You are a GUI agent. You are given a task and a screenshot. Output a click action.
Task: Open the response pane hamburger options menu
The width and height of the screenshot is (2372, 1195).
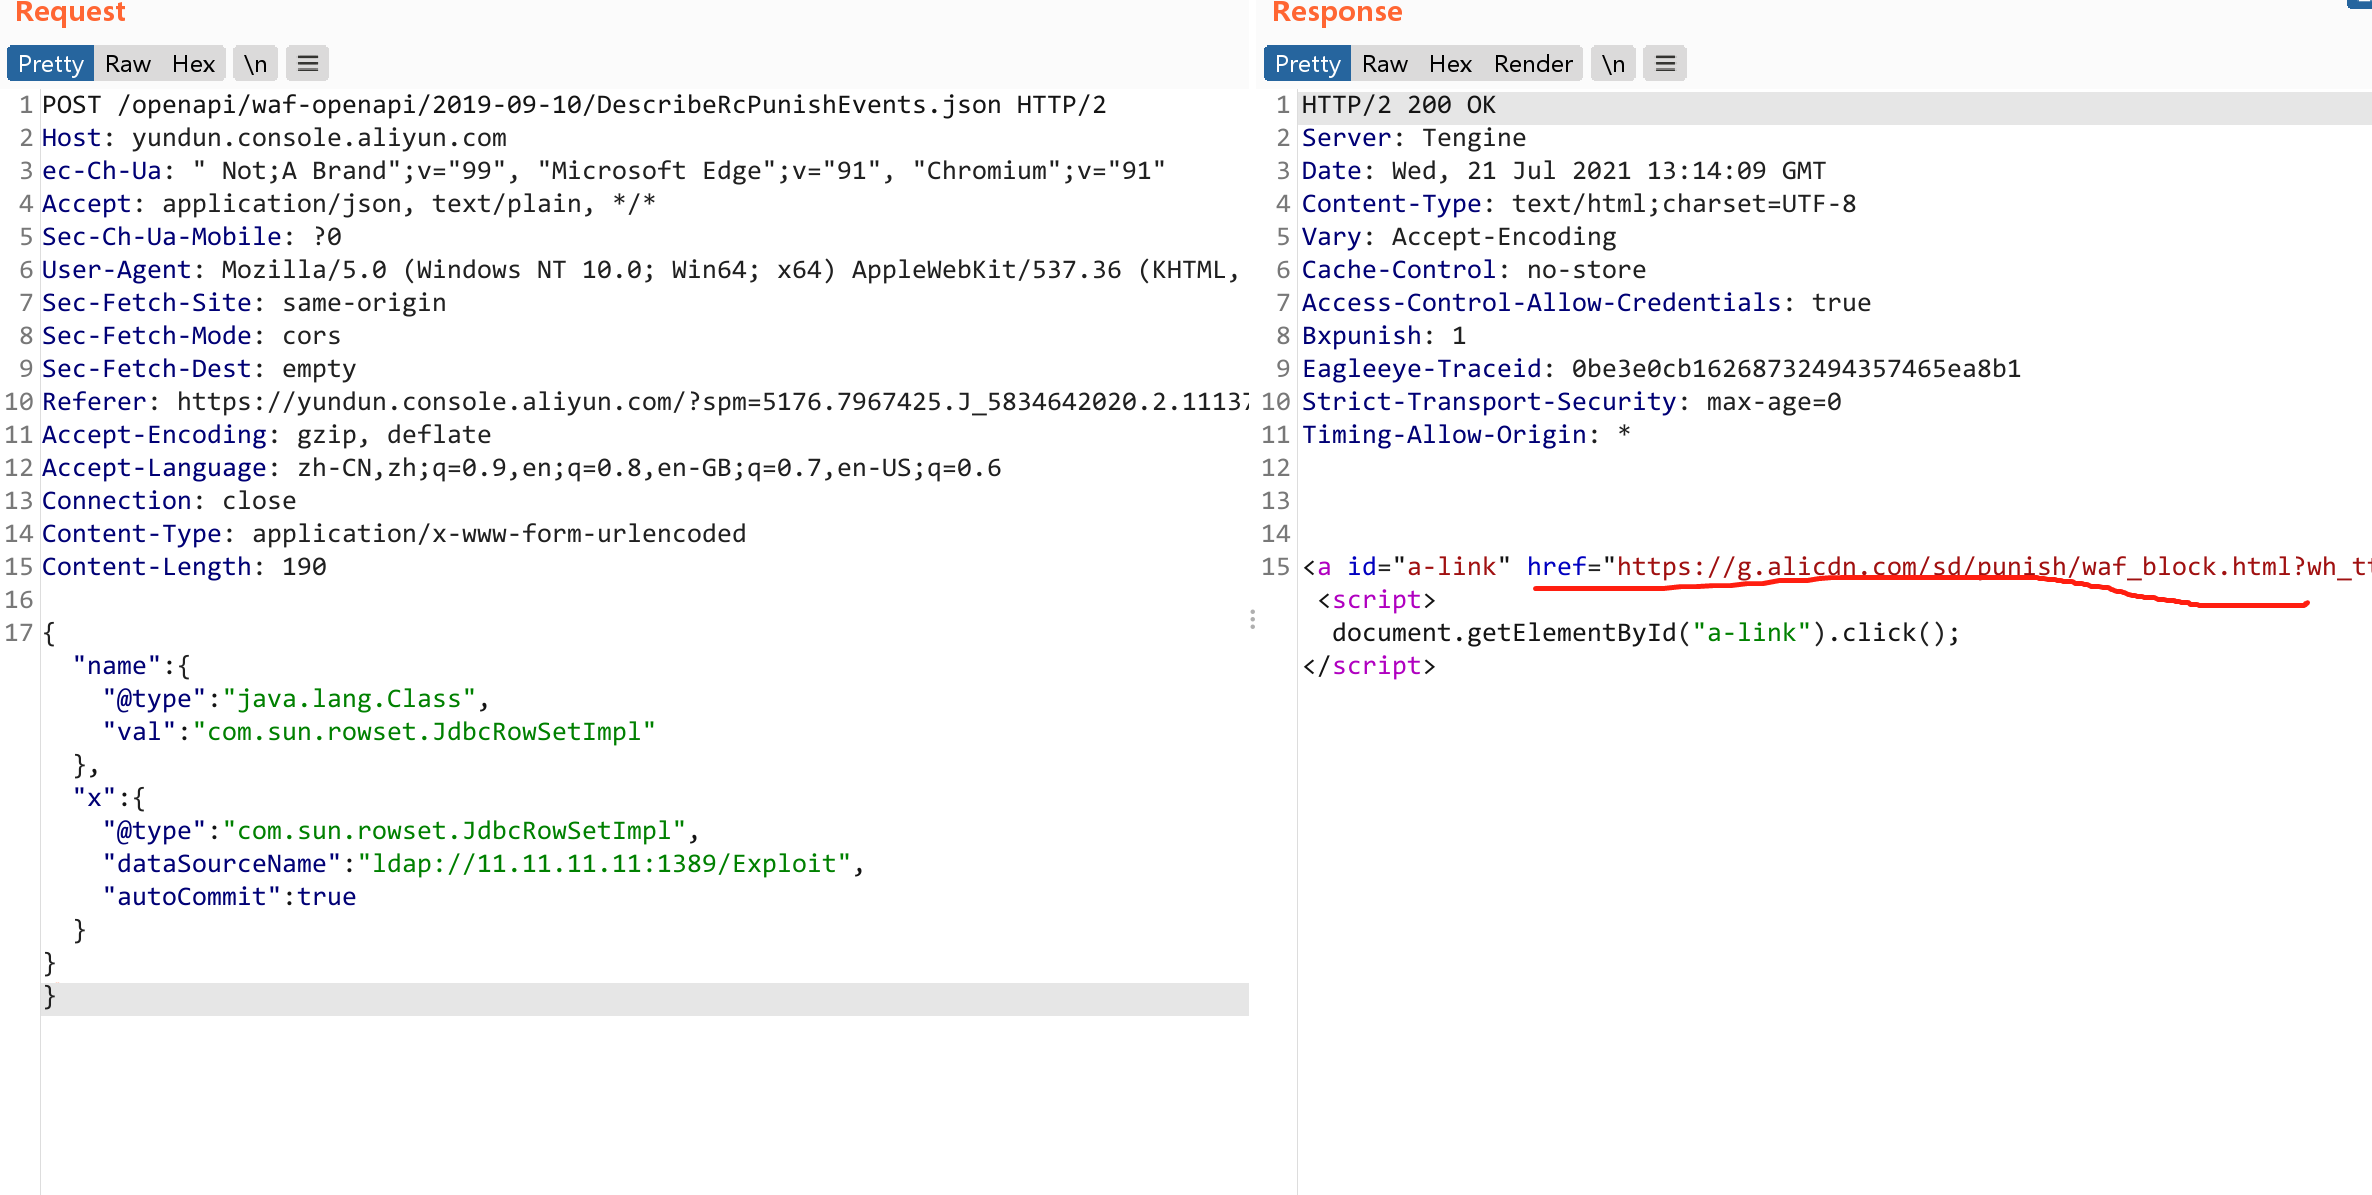pos(1664,64)
